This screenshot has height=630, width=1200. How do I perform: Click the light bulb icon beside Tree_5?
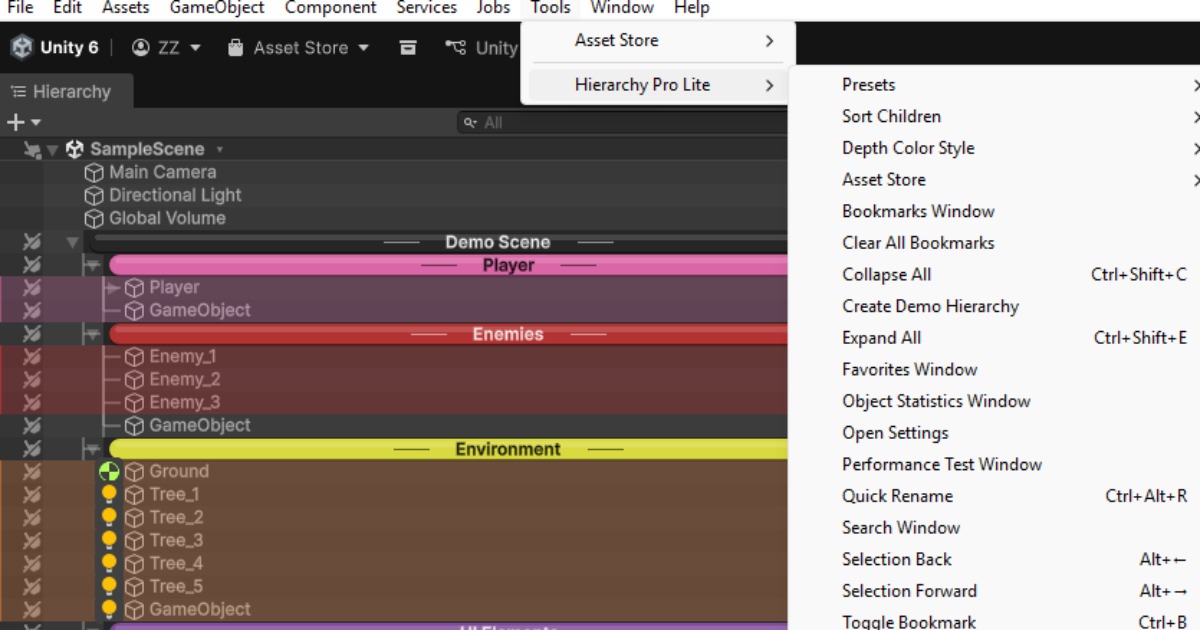(x=109, y=586)
